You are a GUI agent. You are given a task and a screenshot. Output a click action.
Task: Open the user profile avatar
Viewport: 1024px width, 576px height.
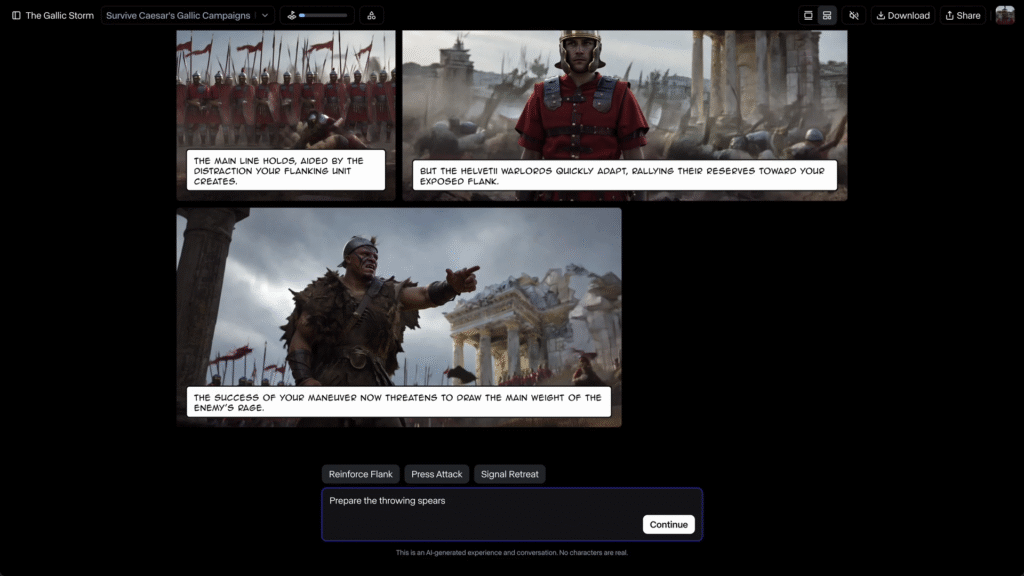[x=1005, y=16]
